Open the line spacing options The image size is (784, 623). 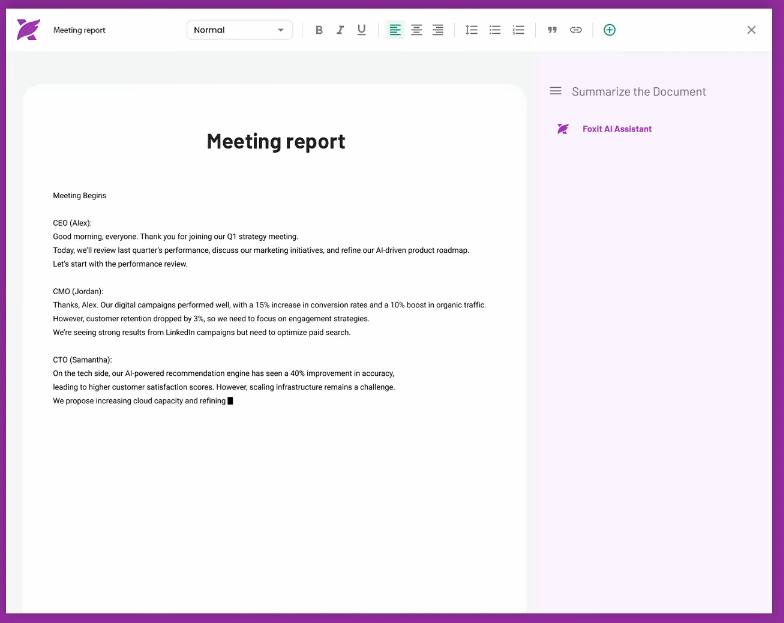[471, 30]
